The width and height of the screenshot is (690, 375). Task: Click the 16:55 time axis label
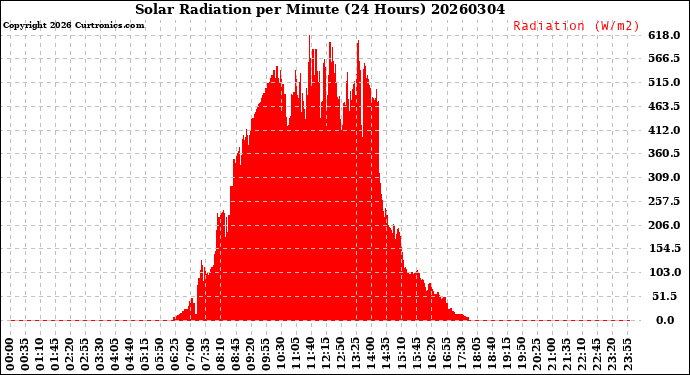pyautogui.click(x=446, y=355)
